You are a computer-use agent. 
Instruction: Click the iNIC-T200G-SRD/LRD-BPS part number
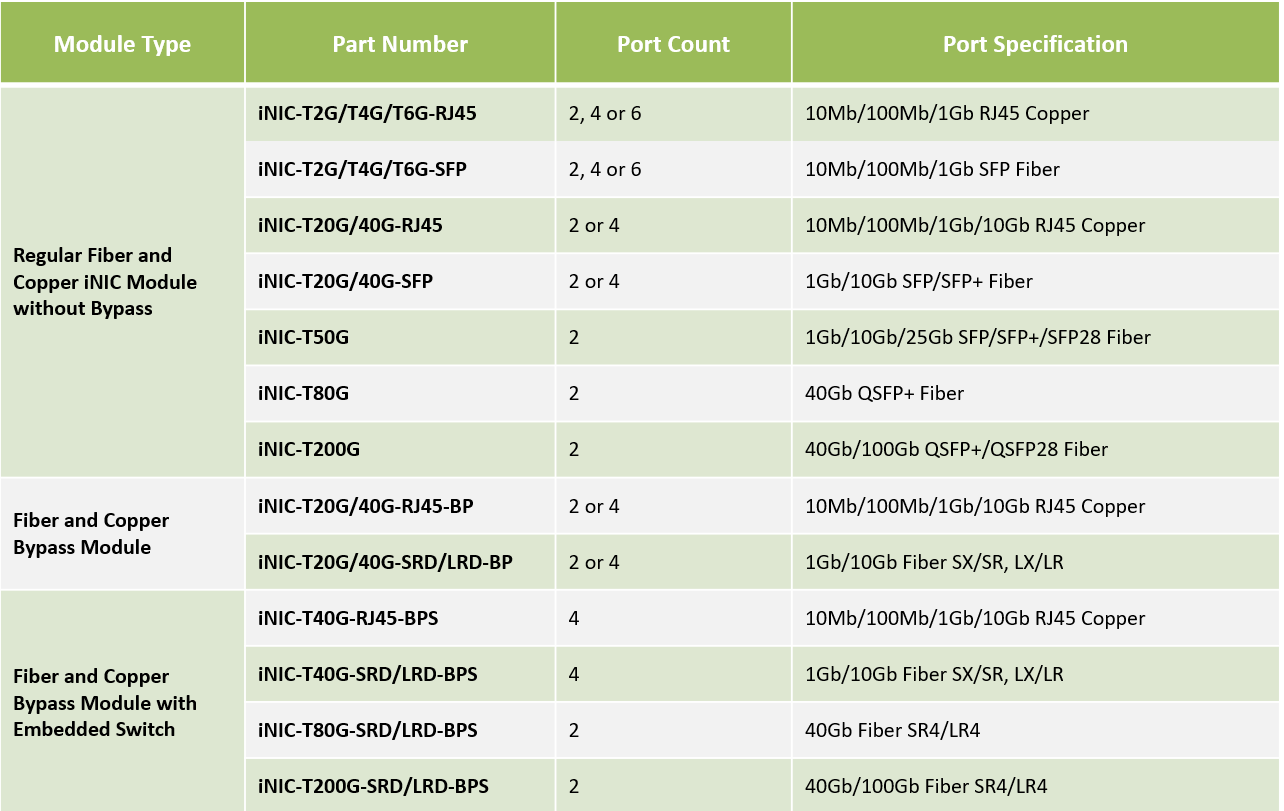373,786
